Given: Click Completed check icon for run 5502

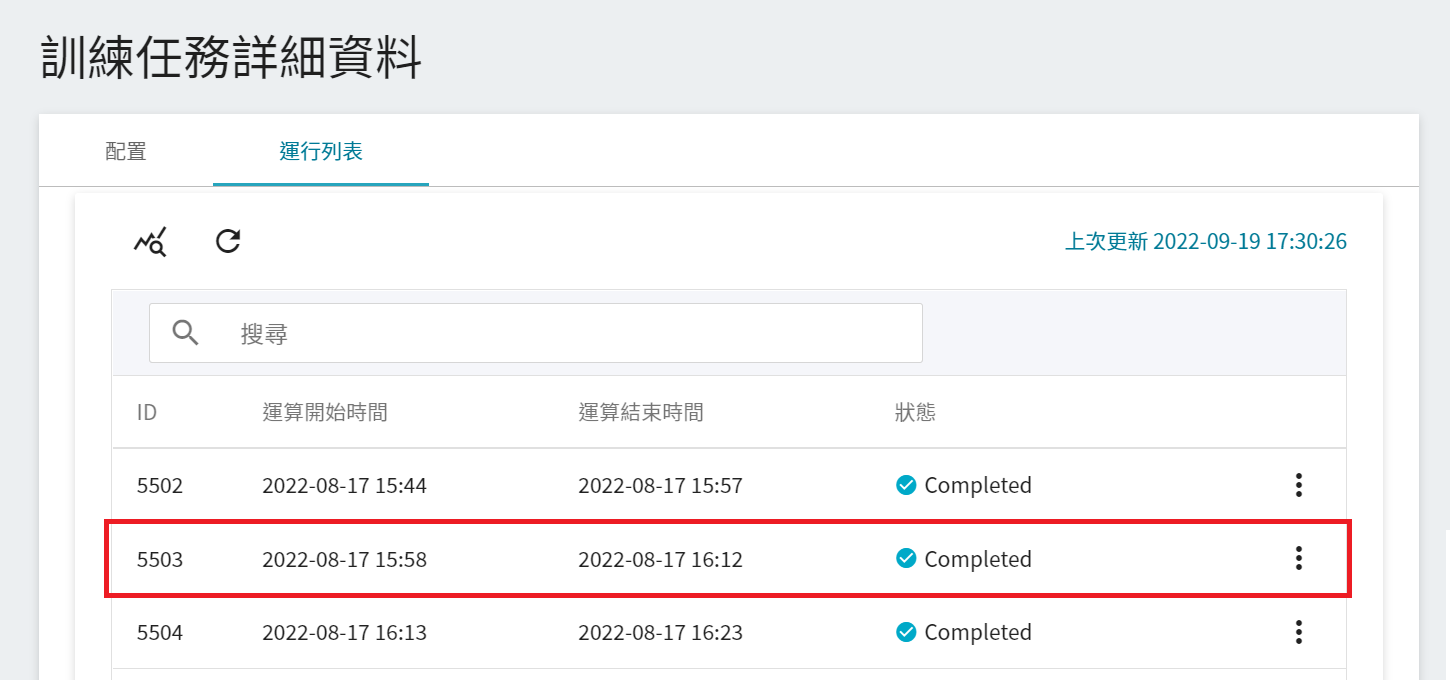Looking at the screenshot, I should tap(906, 486).
